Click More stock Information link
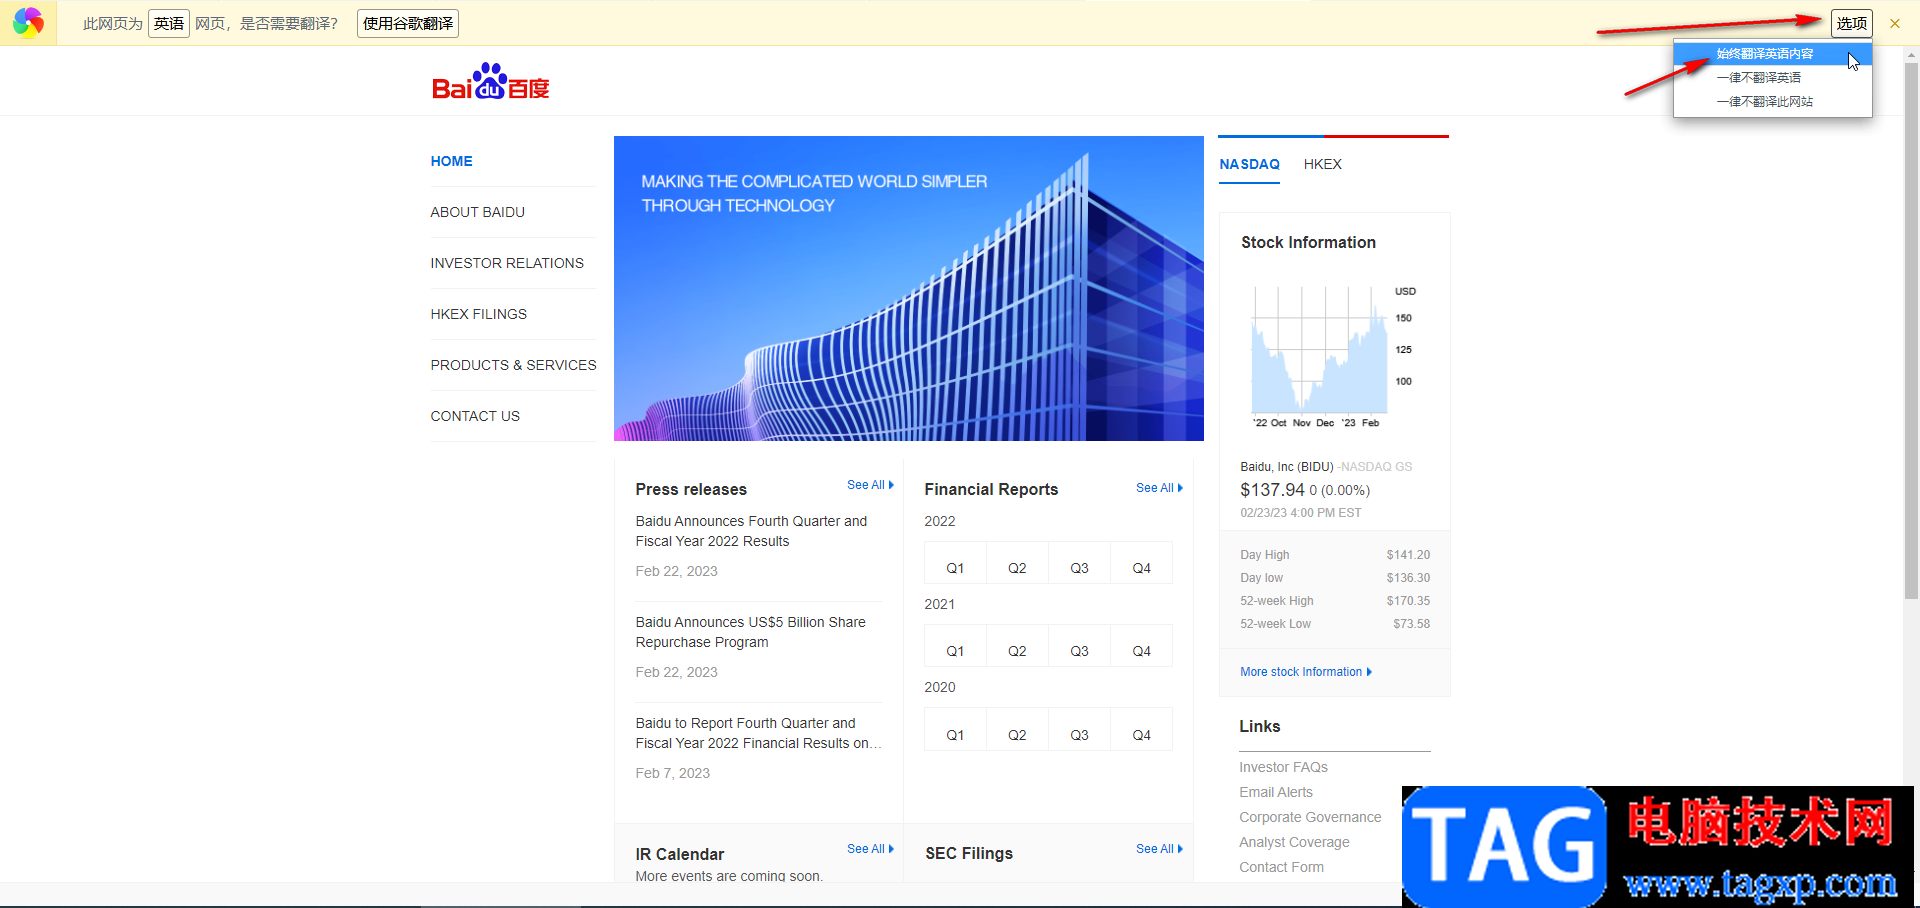Viewport: 1920px width, 908px height. tap(1305, 672)
